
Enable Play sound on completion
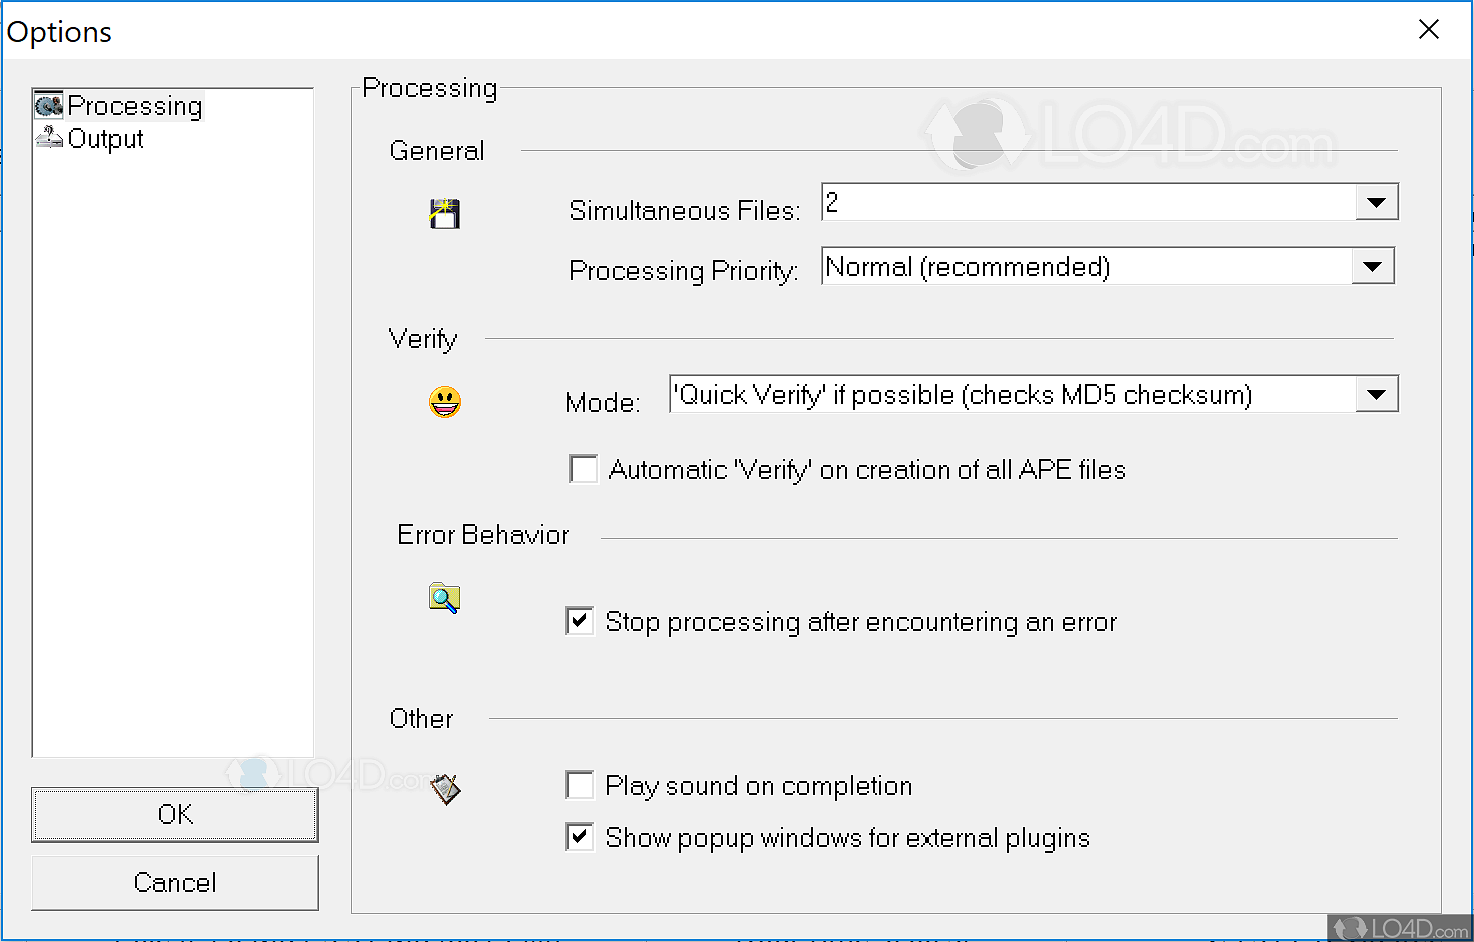[x=580, y=785]
